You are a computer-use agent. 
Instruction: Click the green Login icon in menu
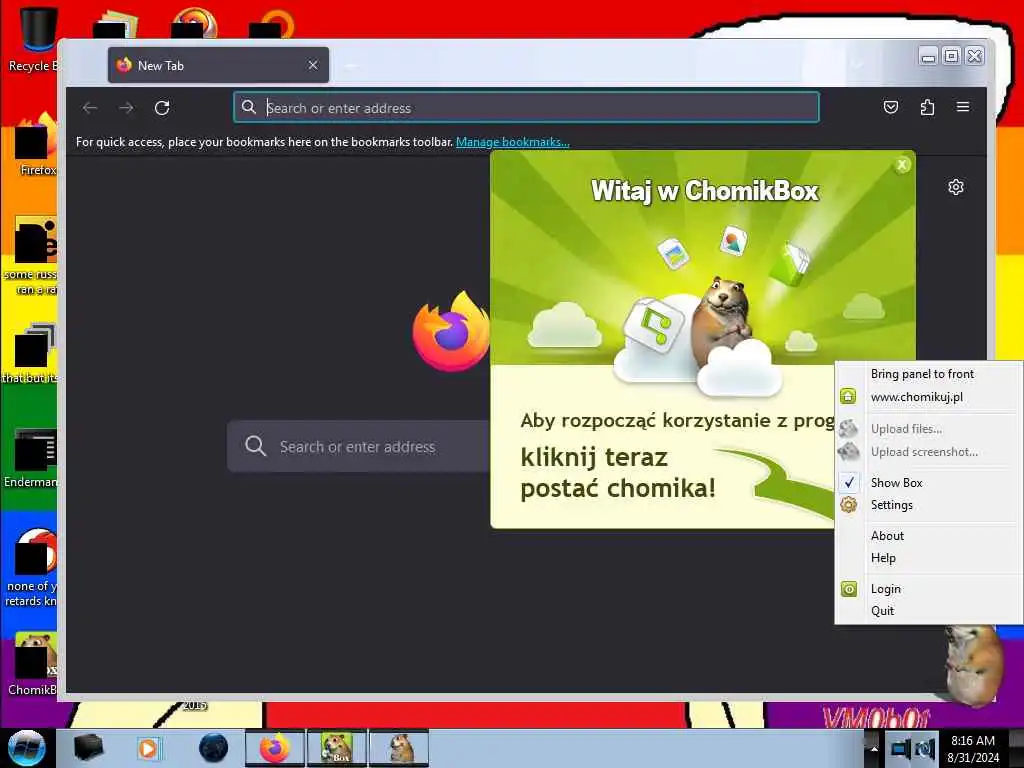click(848, 589)
